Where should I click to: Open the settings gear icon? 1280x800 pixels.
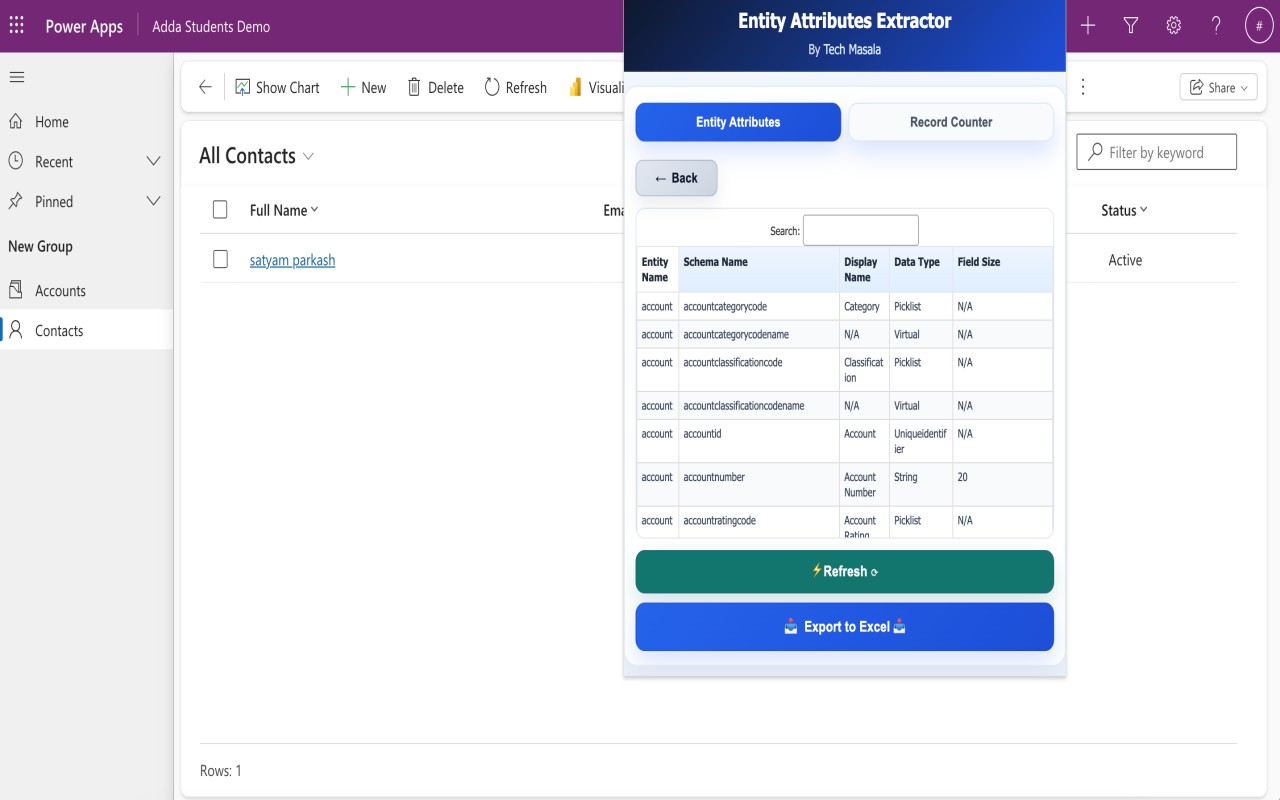point(1174,26)
